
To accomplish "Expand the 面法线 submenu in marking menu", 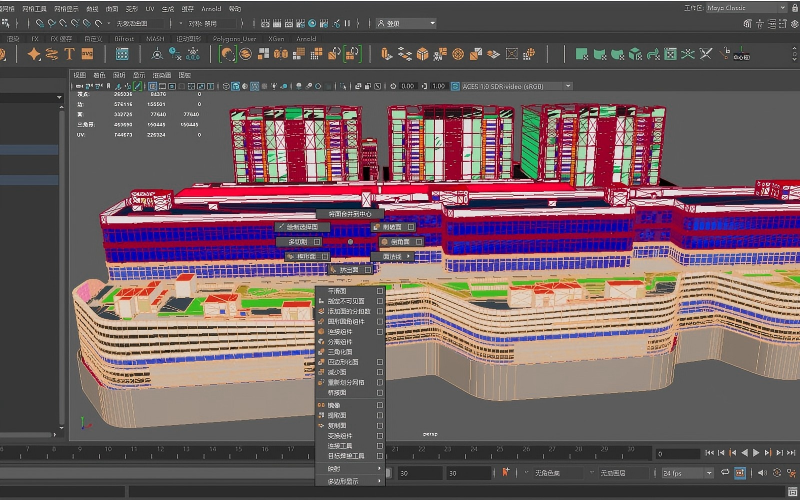I will [392, 257].
